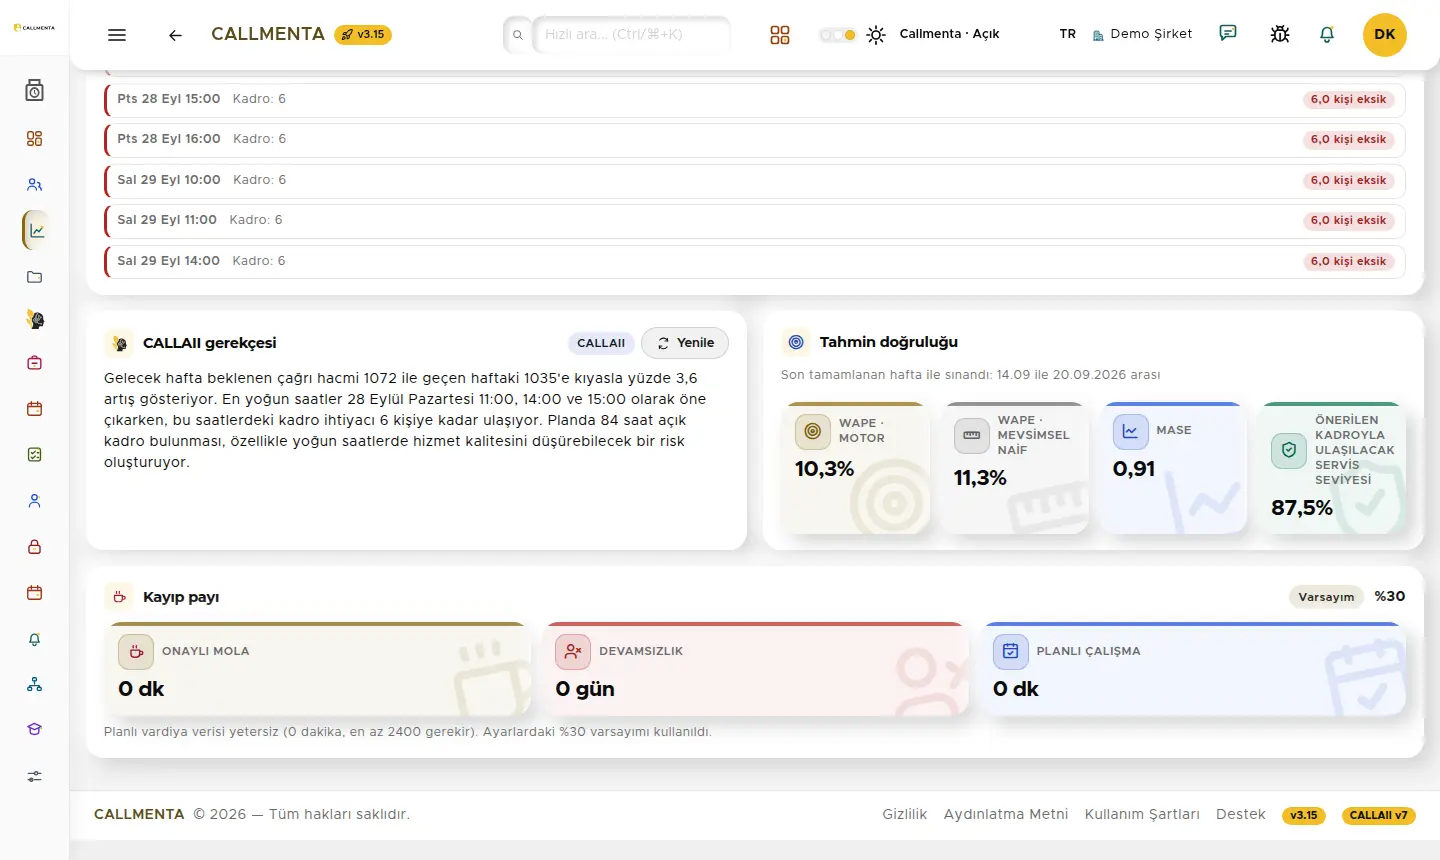Open the timer clock icon in sidebar
The height and width of the screenshot is (860, 1440).
(35, 91)
